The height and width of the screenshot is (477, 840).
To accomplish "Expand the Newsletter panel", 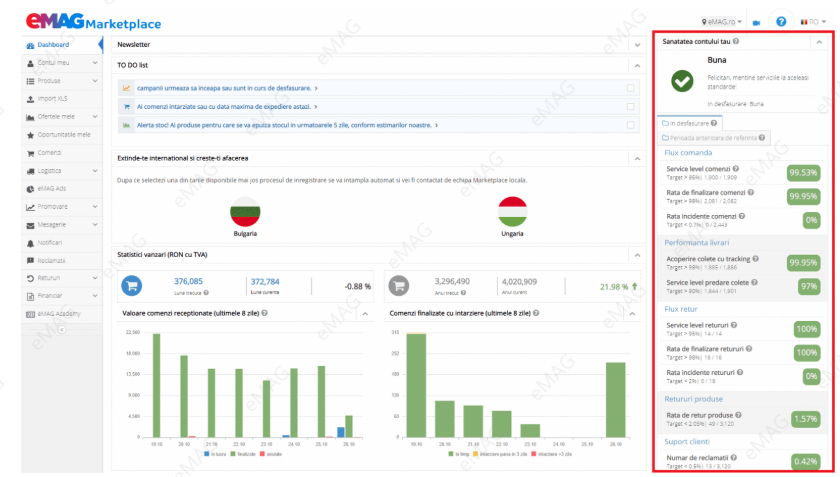I will [637, 45].
